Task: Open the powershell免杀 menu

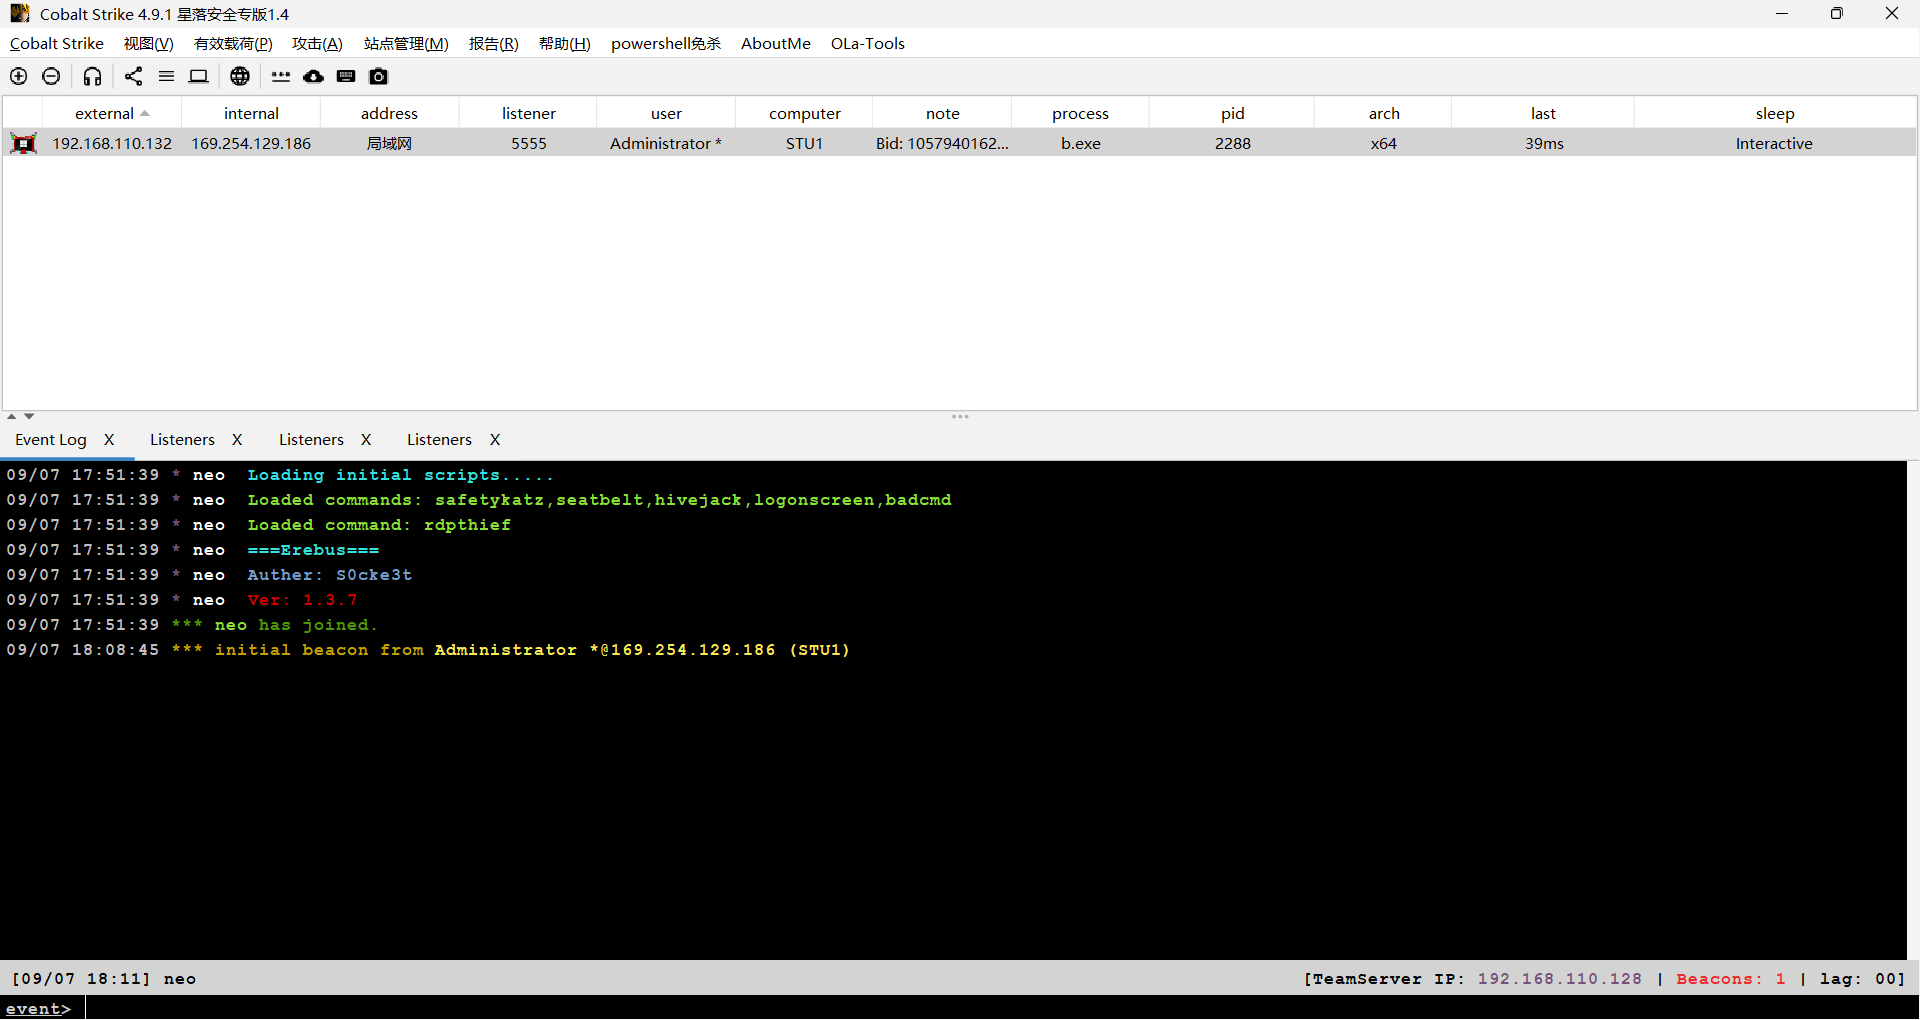Action: 666,43
